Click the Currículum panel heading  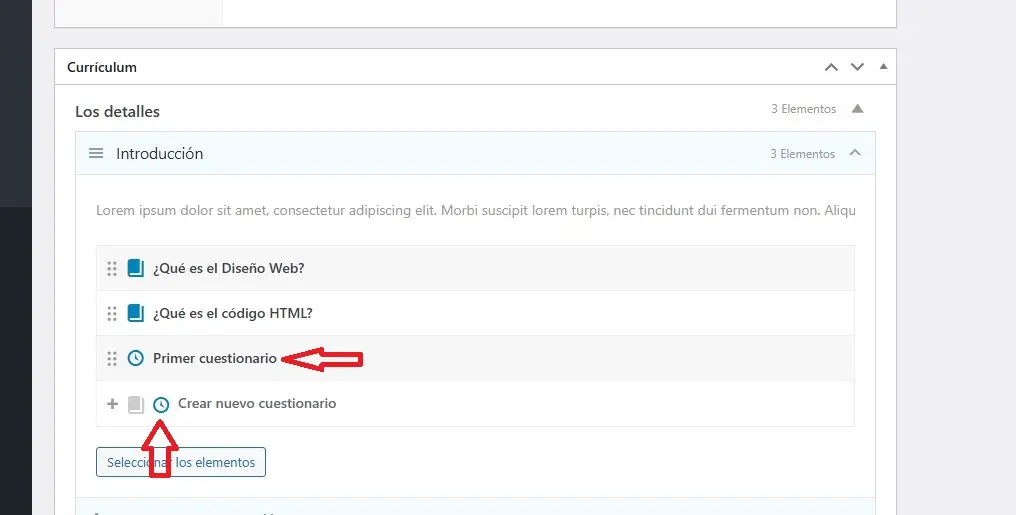102,67
